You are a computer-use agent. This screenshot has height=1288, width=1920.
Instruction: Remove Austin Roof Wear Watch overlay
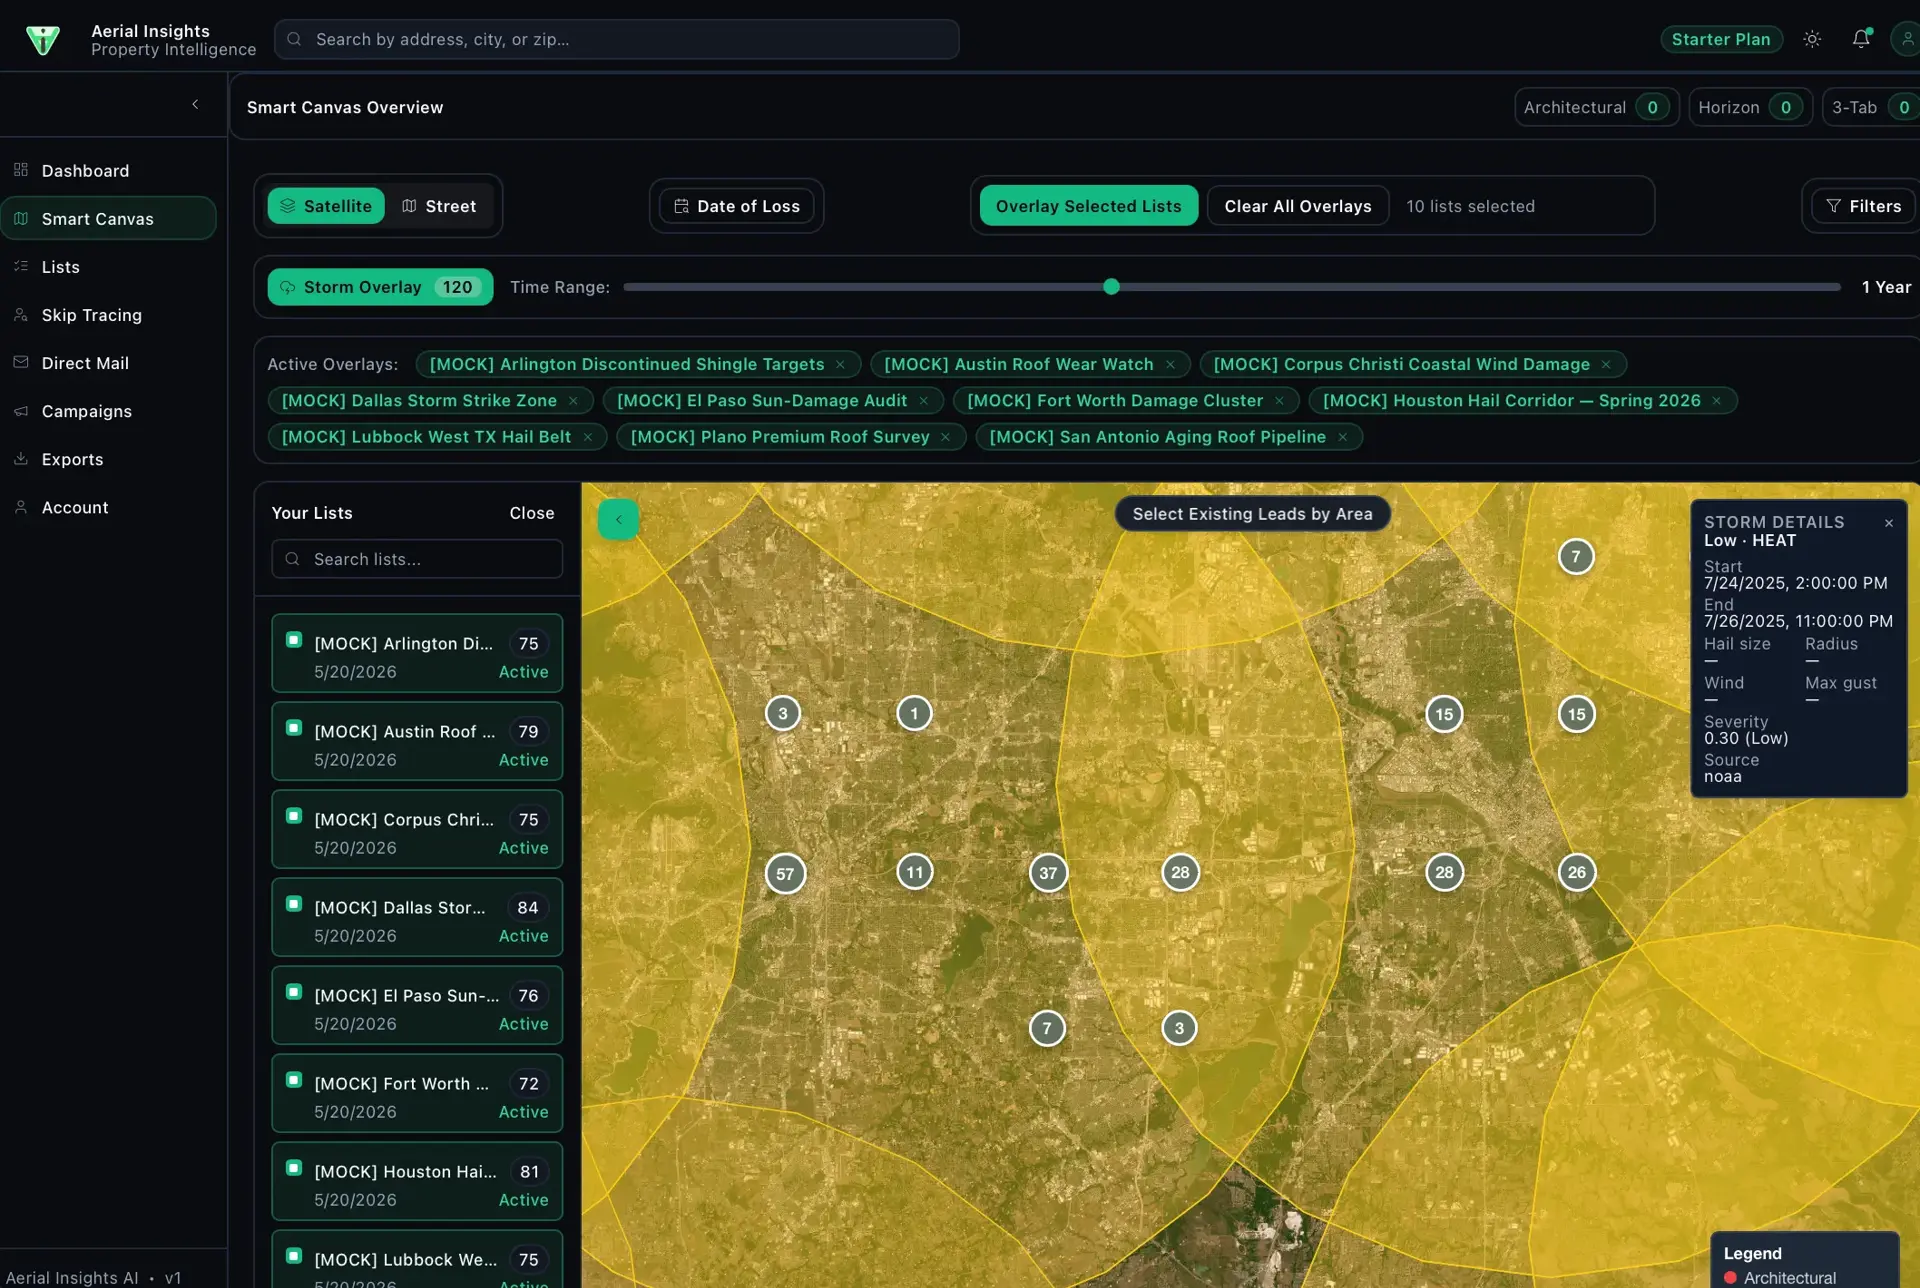(1169, 365)
